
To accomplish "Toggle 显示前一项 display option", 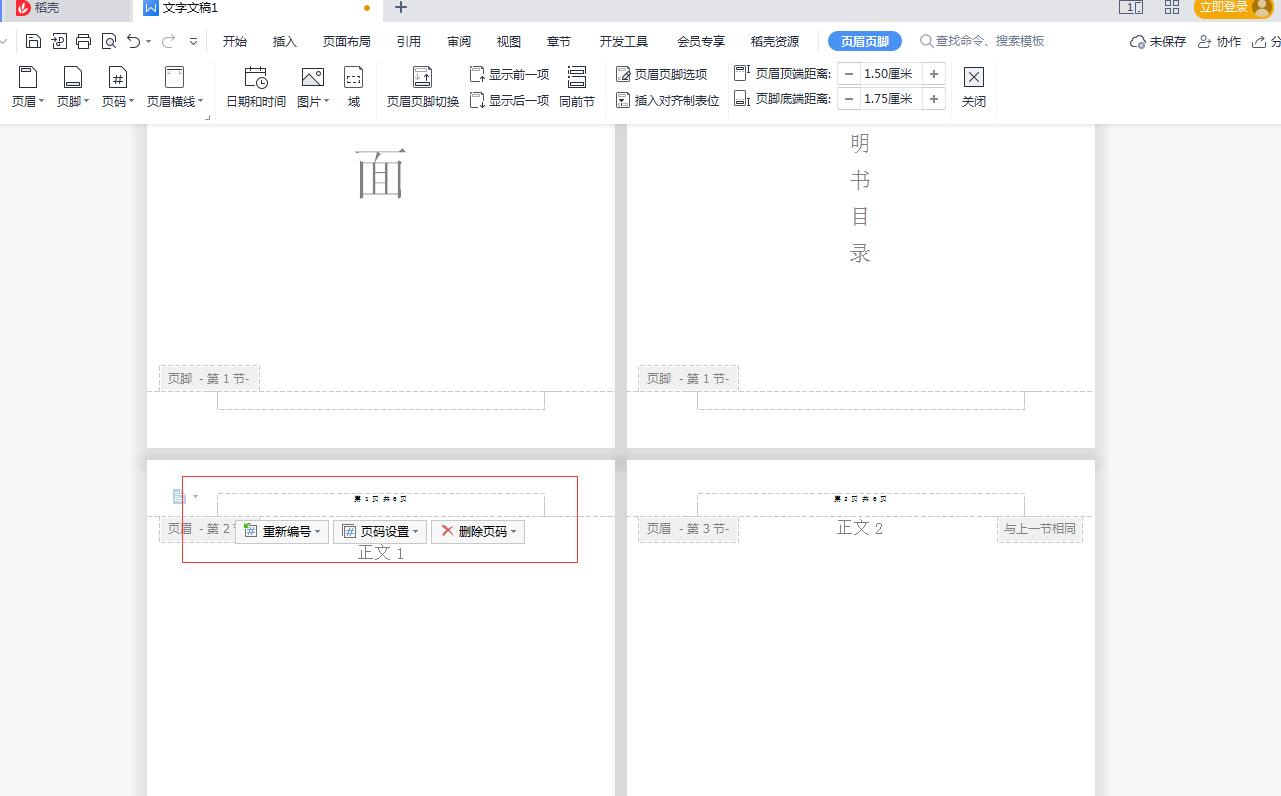I will (509, 73).
